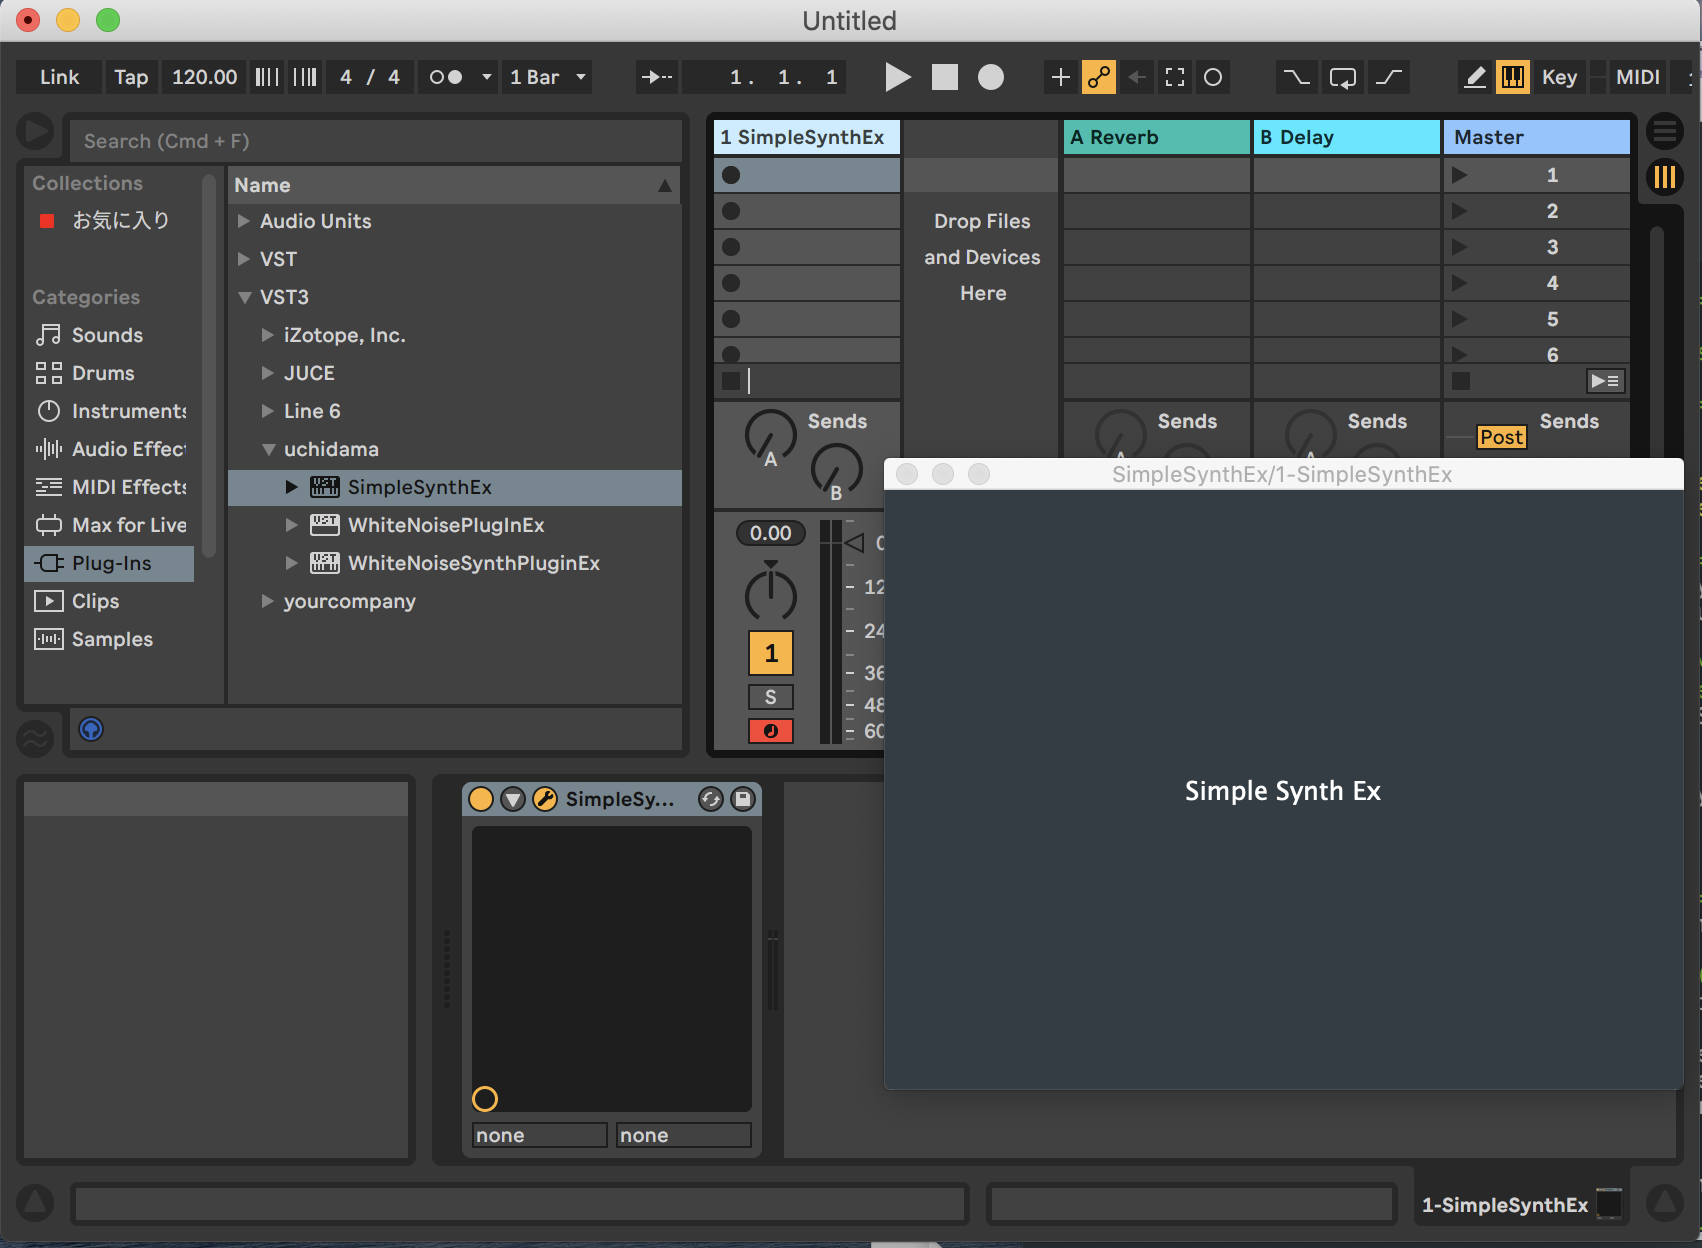Click the browser search field
This screenshot has height=1248, width=1702.
(377, 140)
